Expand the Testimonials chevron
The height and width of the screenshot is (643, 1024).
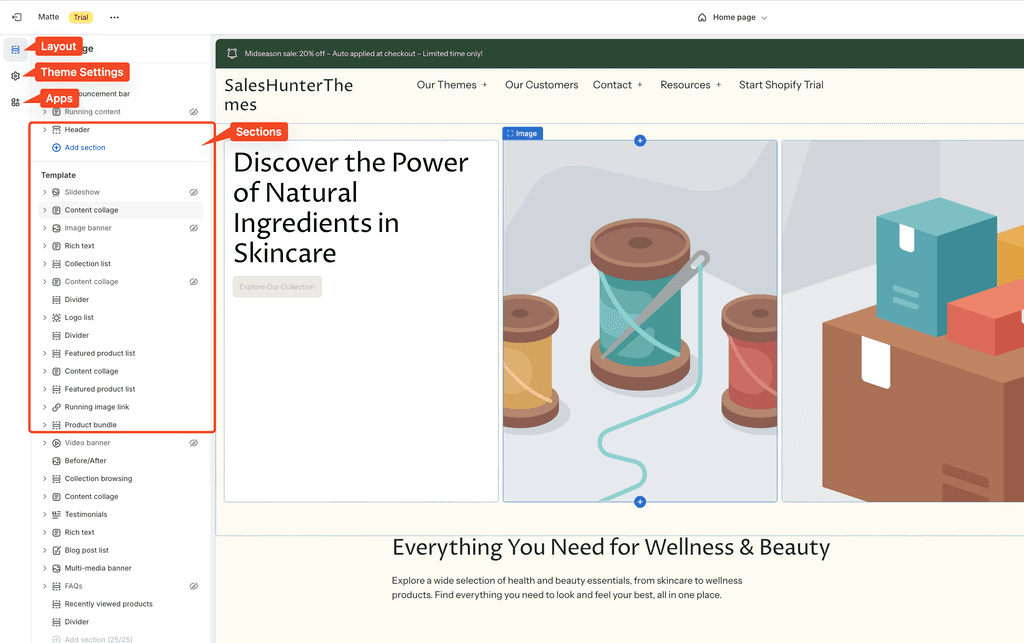coord(44,515)
